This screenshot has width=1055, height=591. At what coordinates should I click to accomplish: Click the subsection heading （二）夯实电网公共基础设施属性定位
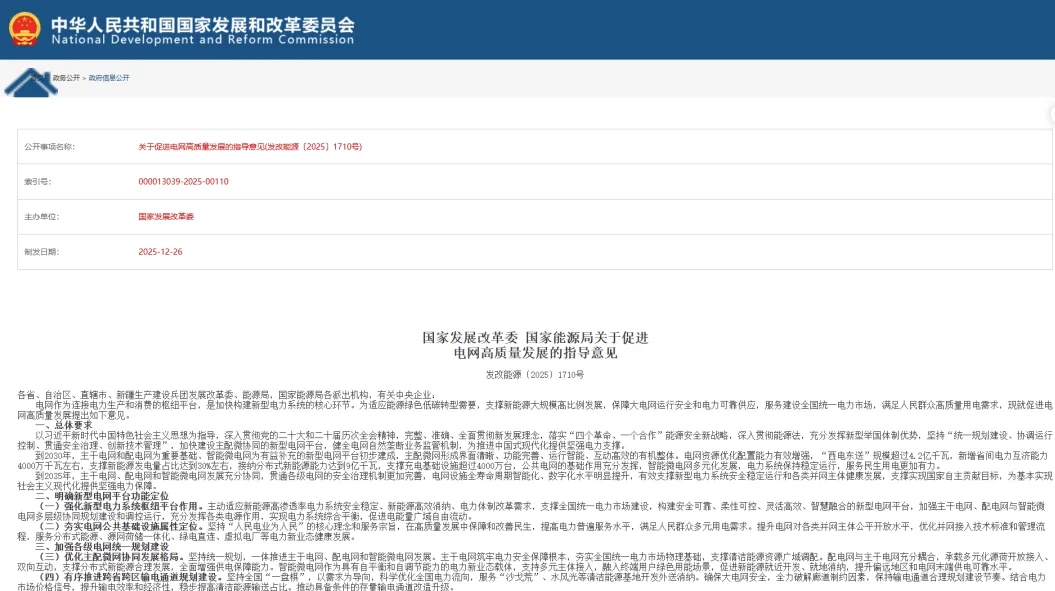[121, 526]
